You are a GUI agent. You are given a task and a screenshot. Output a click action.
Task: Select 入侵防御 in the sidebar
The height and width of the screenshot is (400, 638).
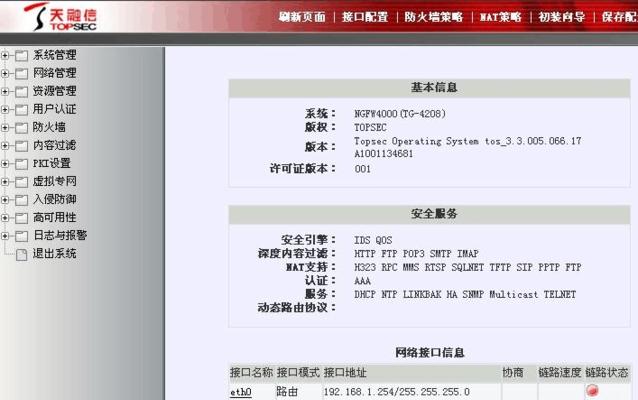click(55, 199)
